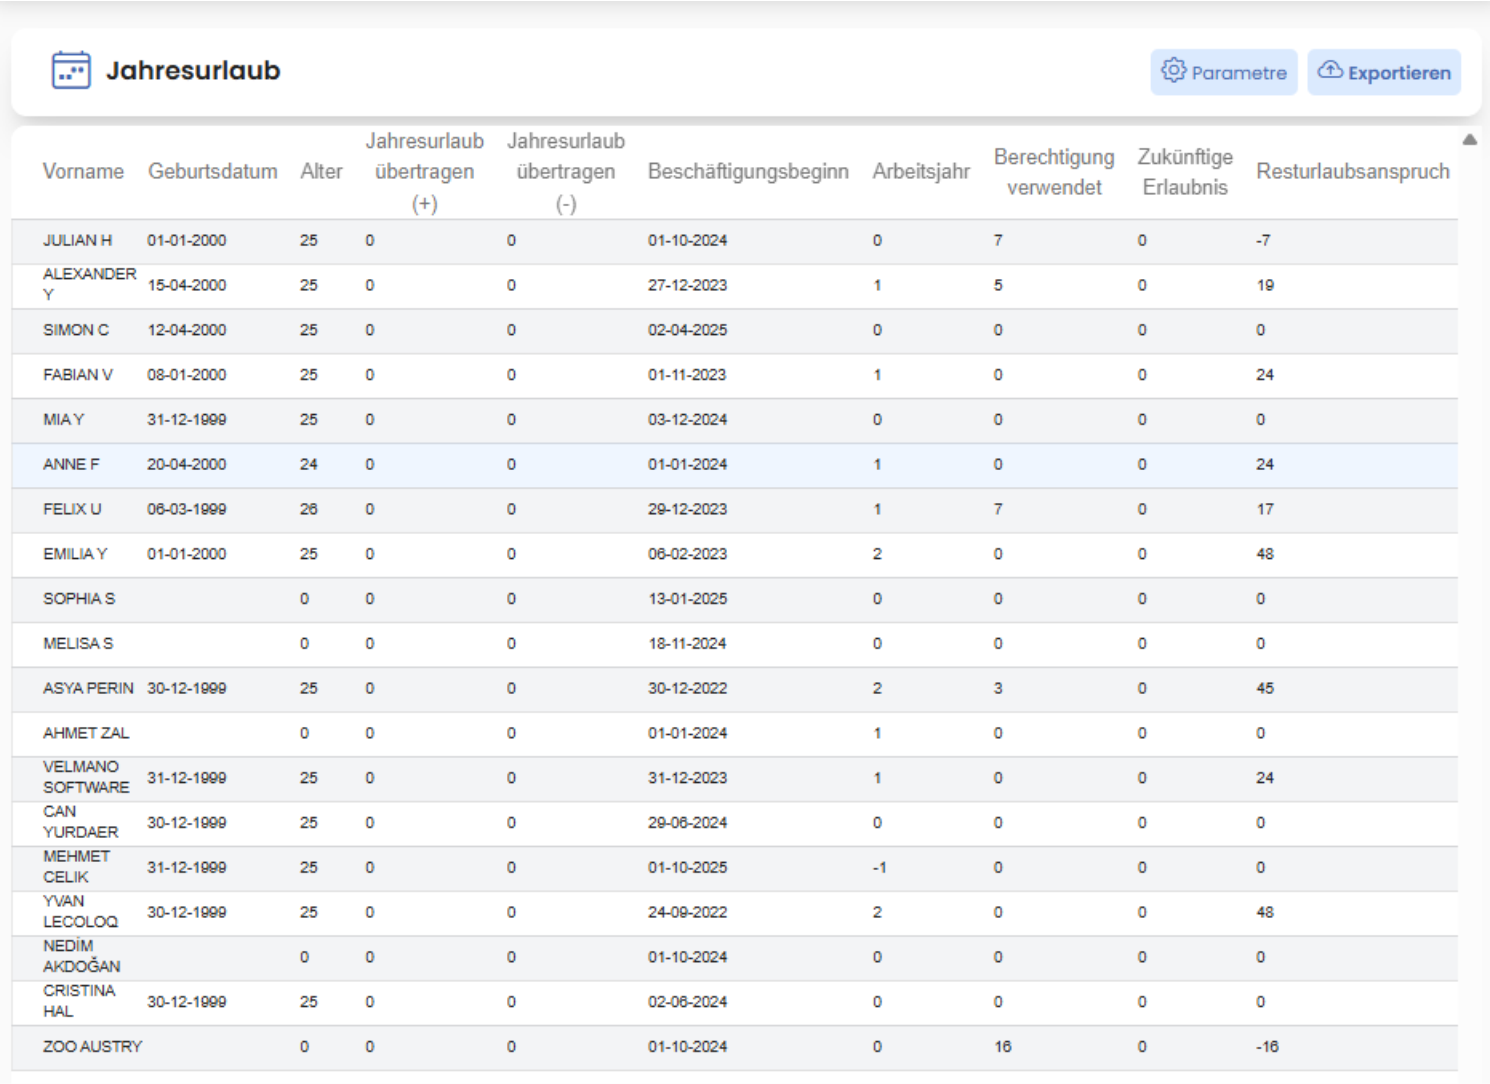
Task: Open the Parametre settings button
Action: [x=1224, y=73]
